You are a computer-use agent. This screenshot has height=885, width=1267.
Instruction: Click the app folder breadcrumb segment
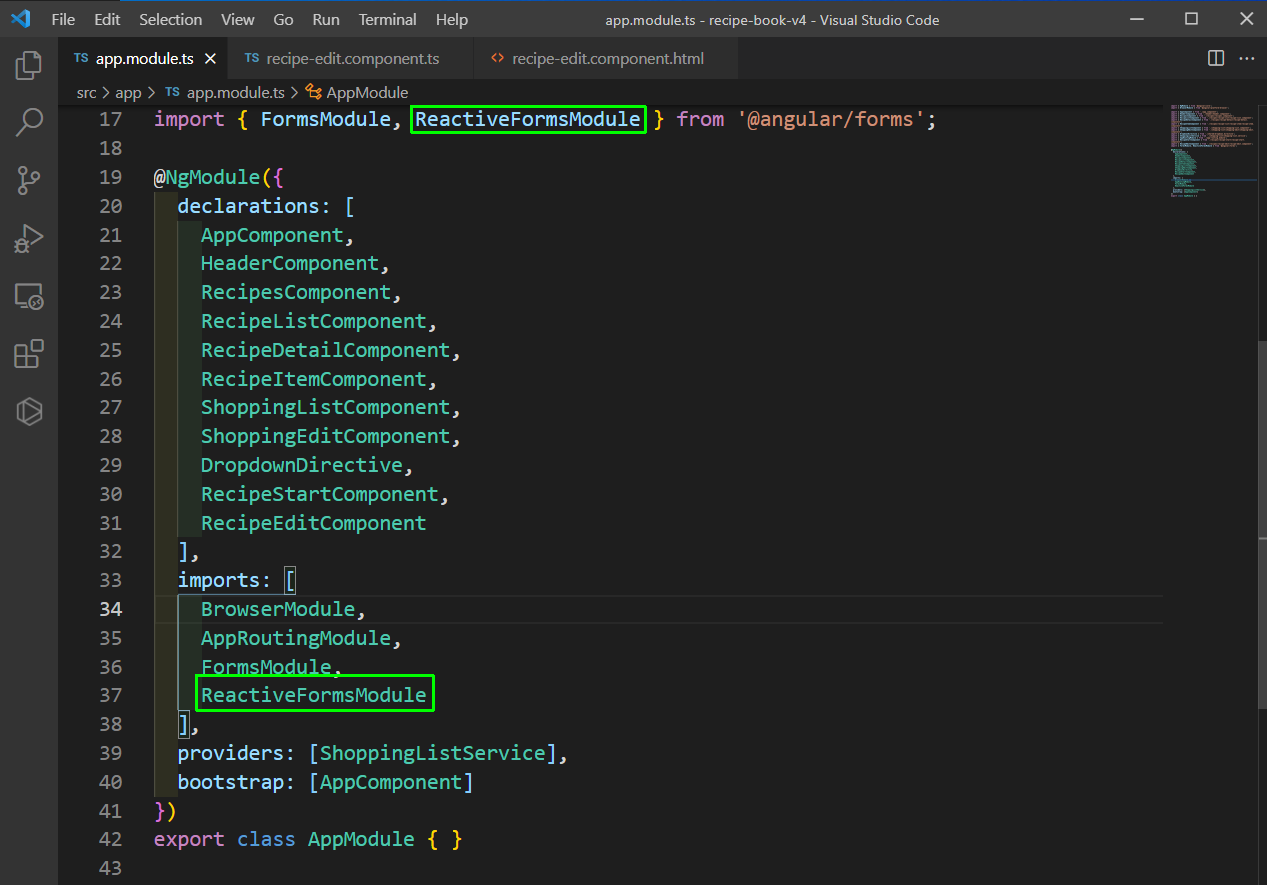click(x=128, y=92)
